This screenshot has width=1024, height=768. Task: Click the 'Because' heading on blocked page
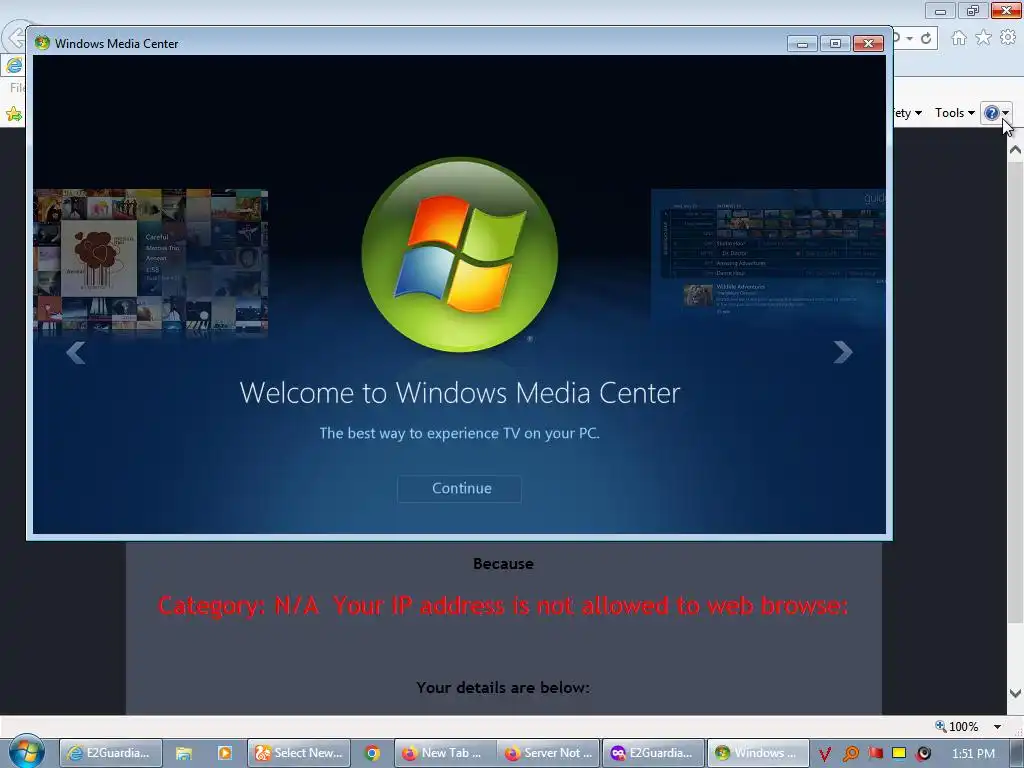tap(503, 564)
